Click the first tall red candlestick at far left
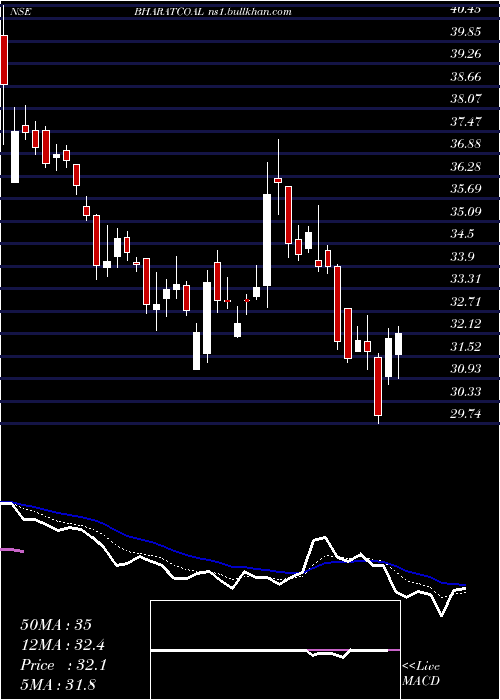This screenshot has height=700, width=500. tap(4, 60)
